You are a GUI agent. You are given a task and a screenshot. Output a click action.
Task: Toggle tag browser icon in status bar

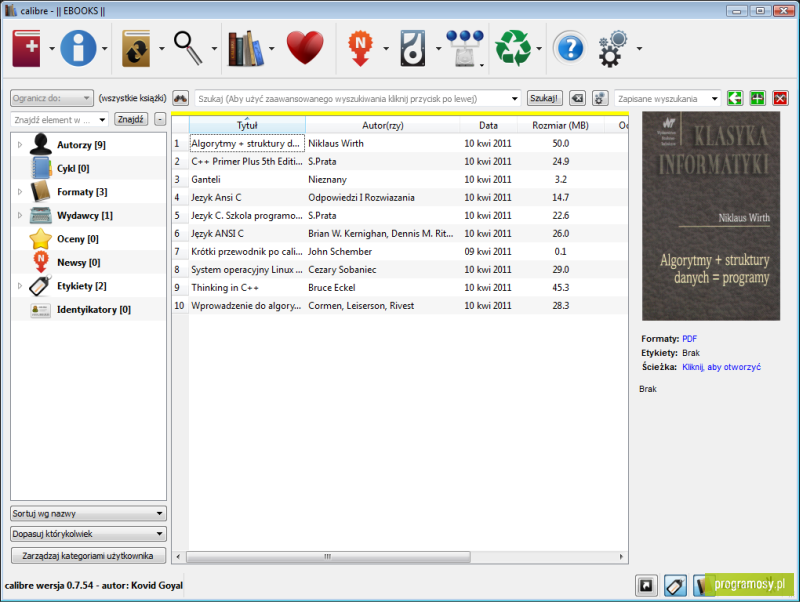click(x=675, y=585)
